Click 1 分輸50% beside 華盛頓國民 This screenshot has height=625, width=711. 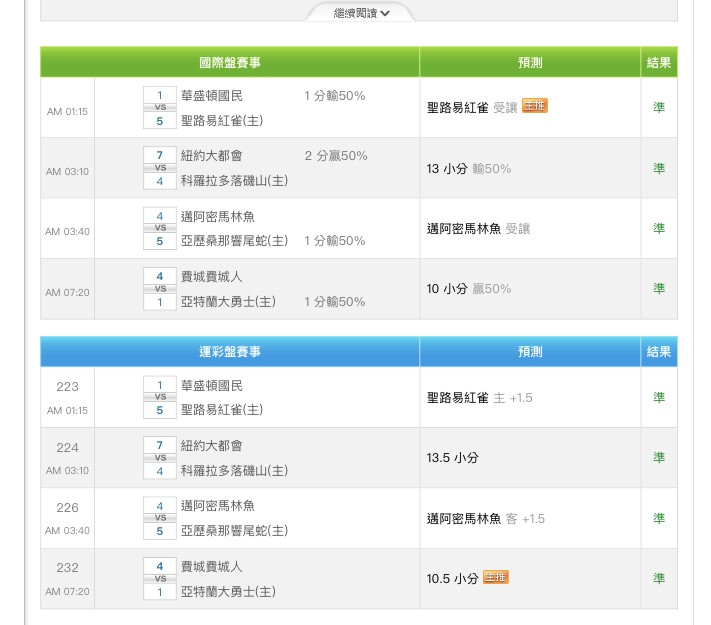(335, 96)
